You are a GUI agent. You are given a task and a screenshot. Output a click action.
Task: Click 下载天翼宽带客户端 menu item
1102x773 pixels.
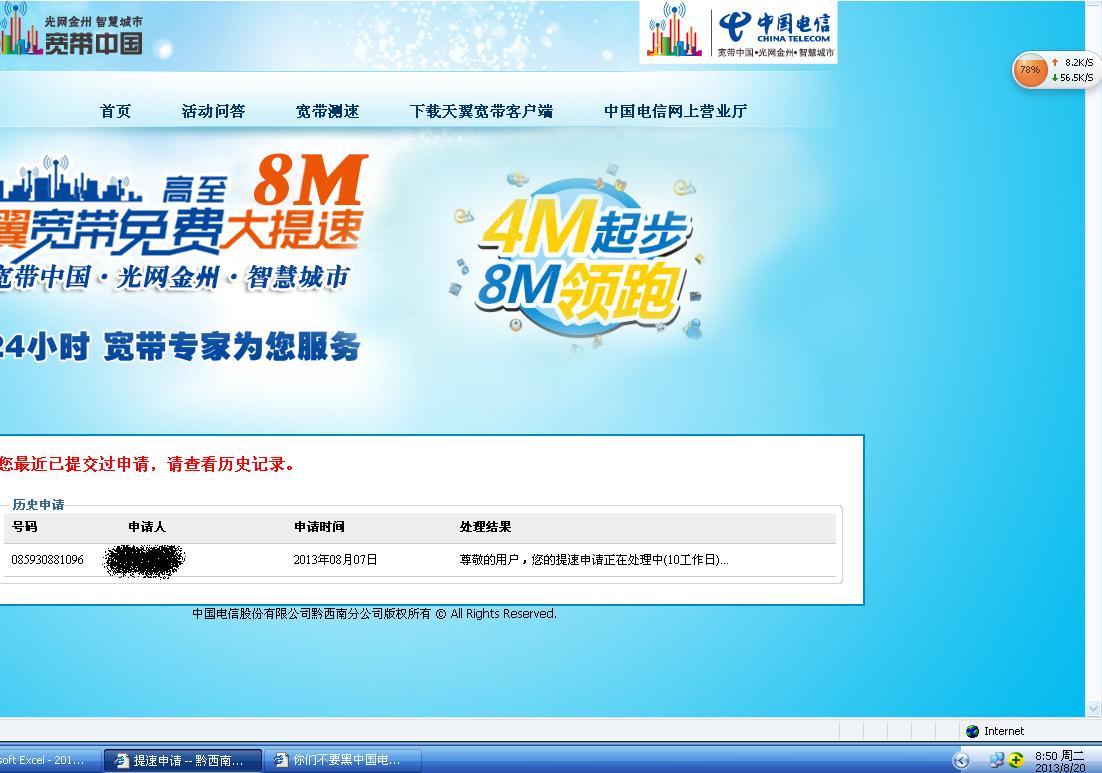point(481,111)
